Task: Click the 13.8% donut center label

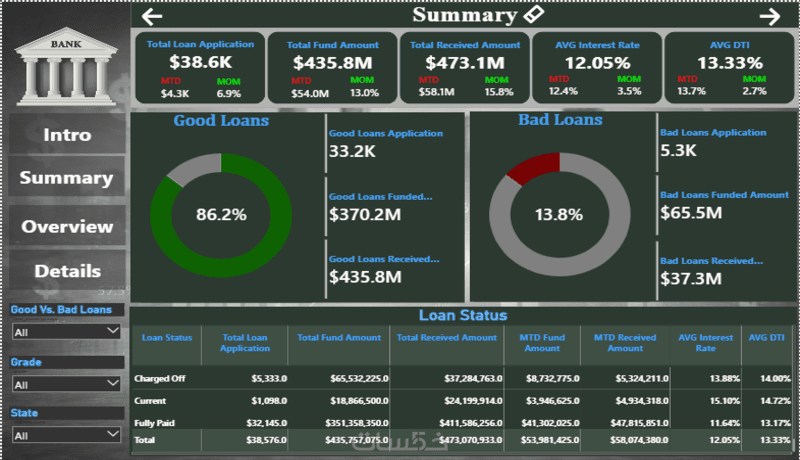Action: (559, 214)
